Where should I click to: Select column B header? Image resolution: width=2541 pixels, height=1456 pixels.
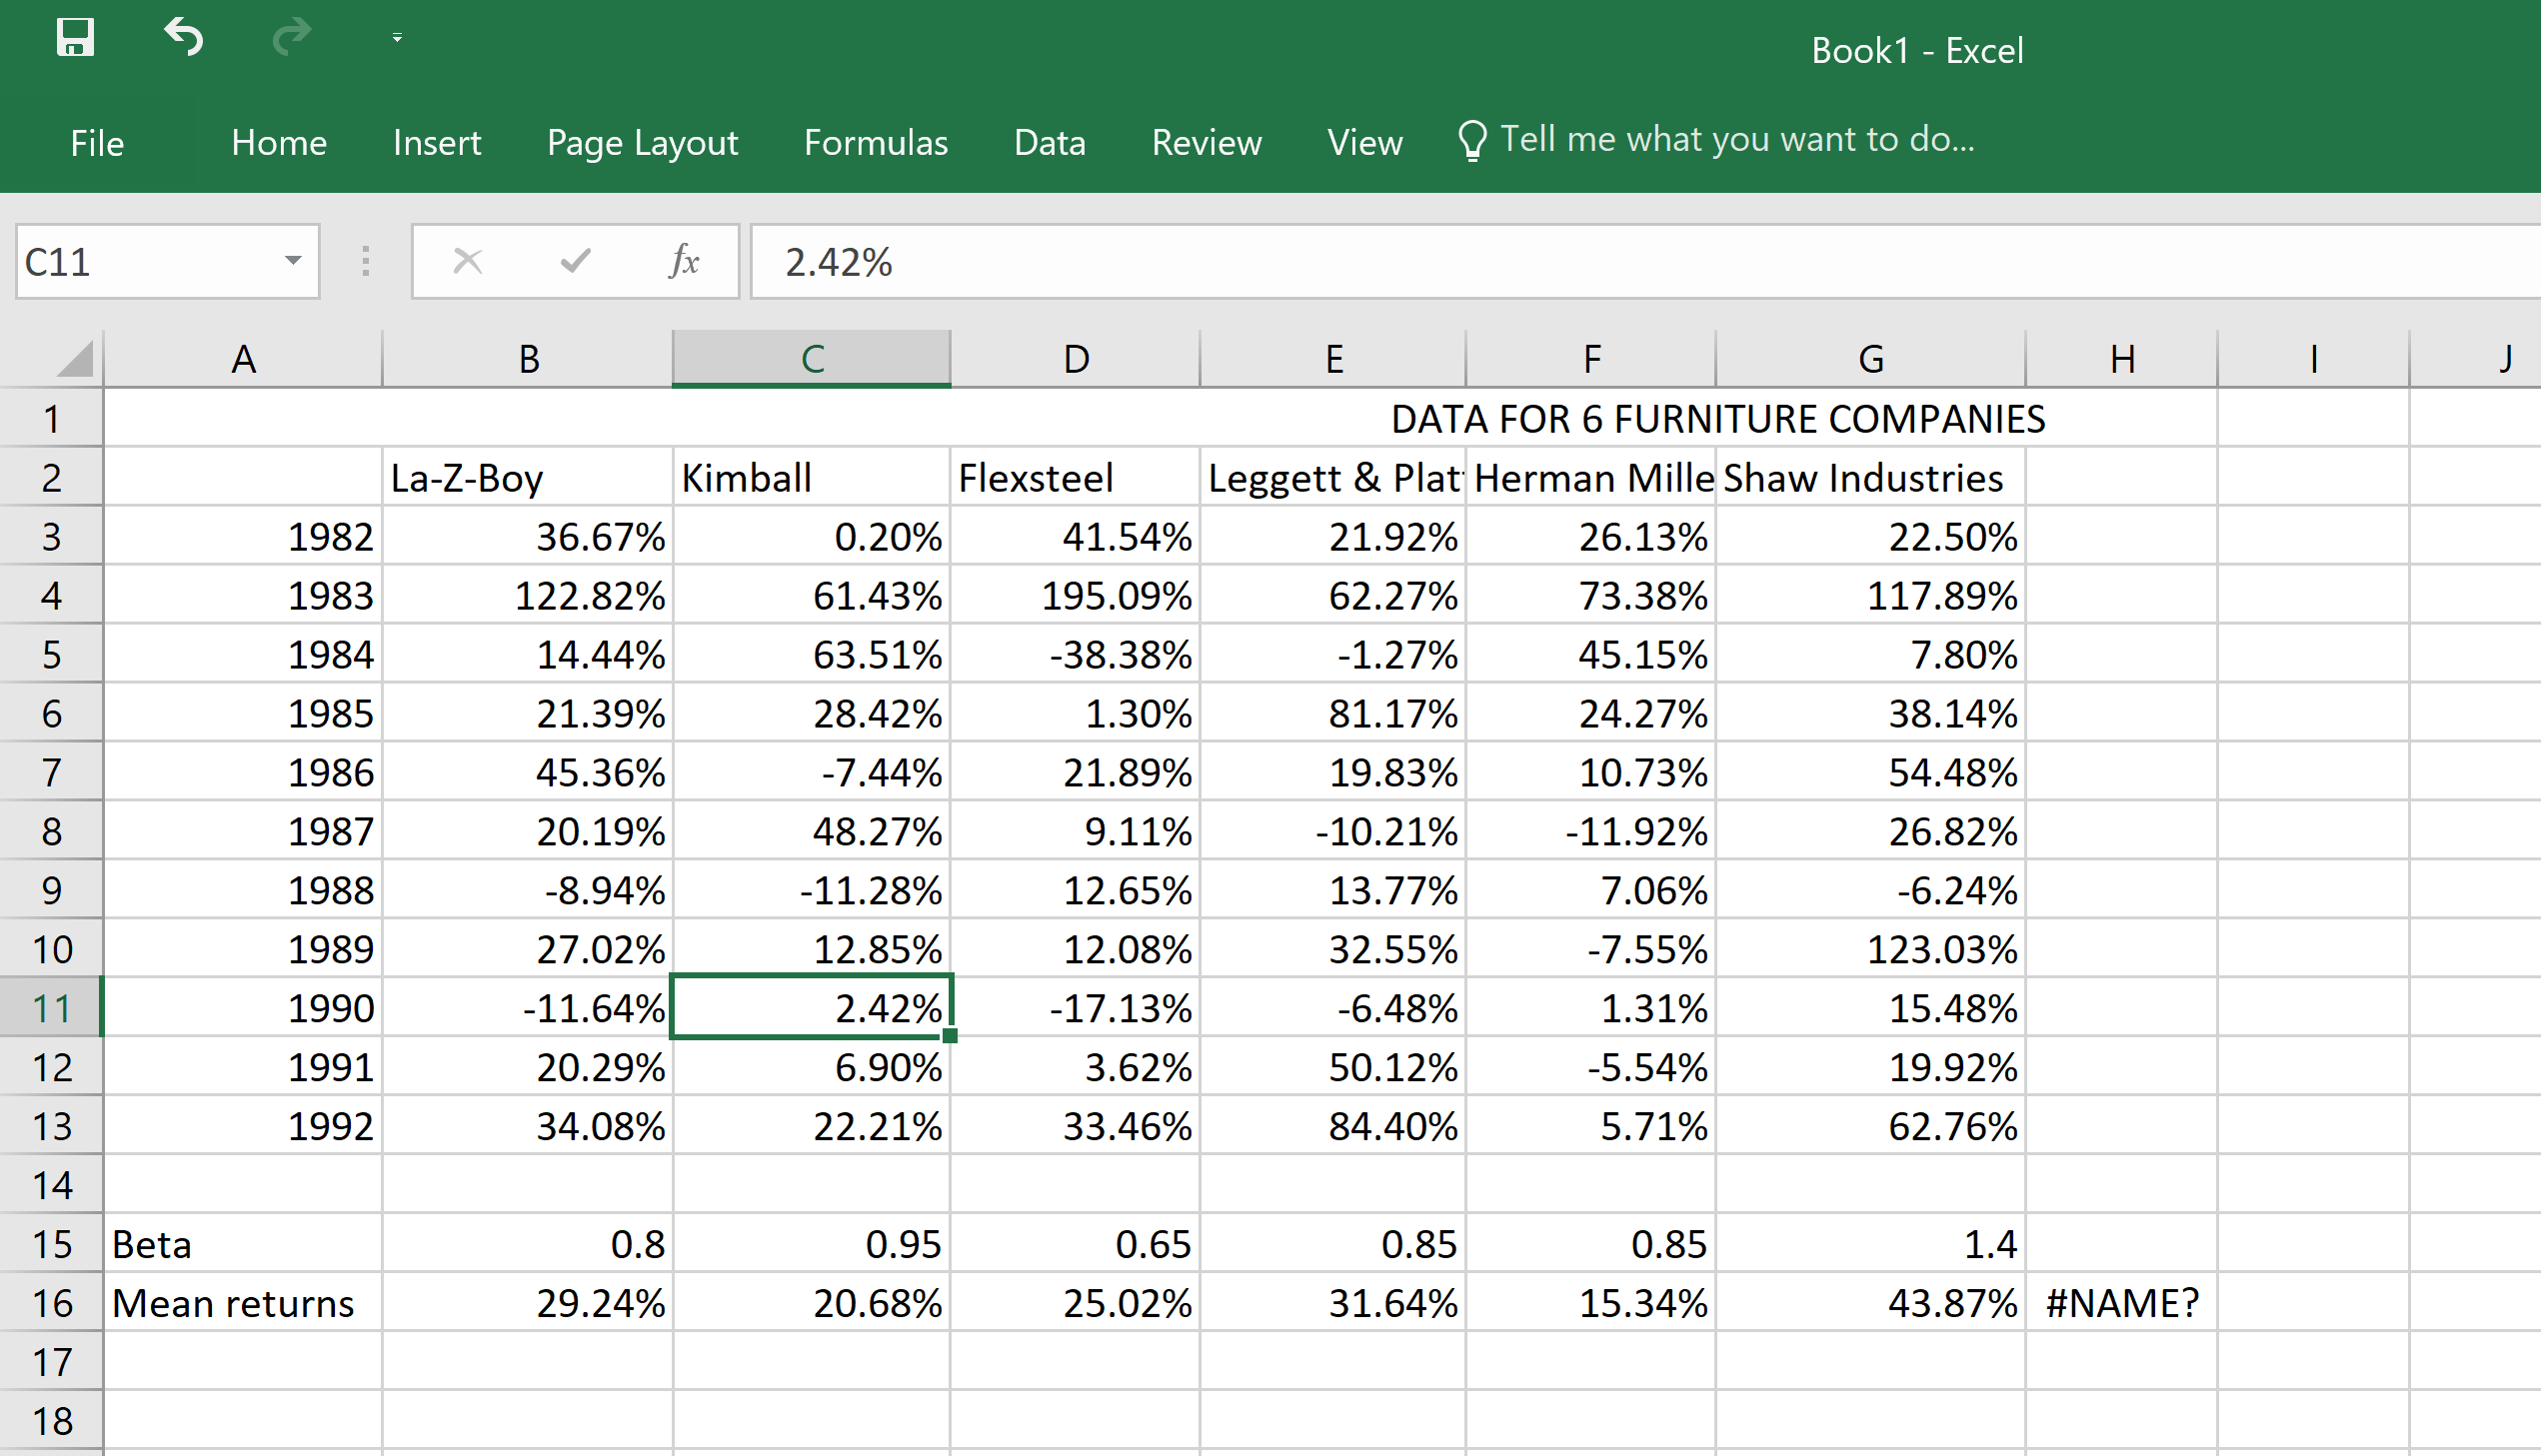(x=529, y=359)
